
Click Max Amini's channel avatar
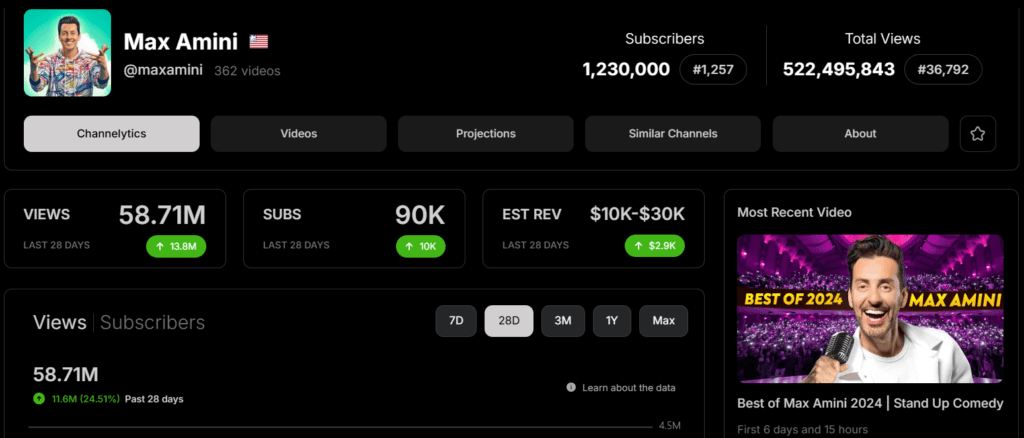67,53
